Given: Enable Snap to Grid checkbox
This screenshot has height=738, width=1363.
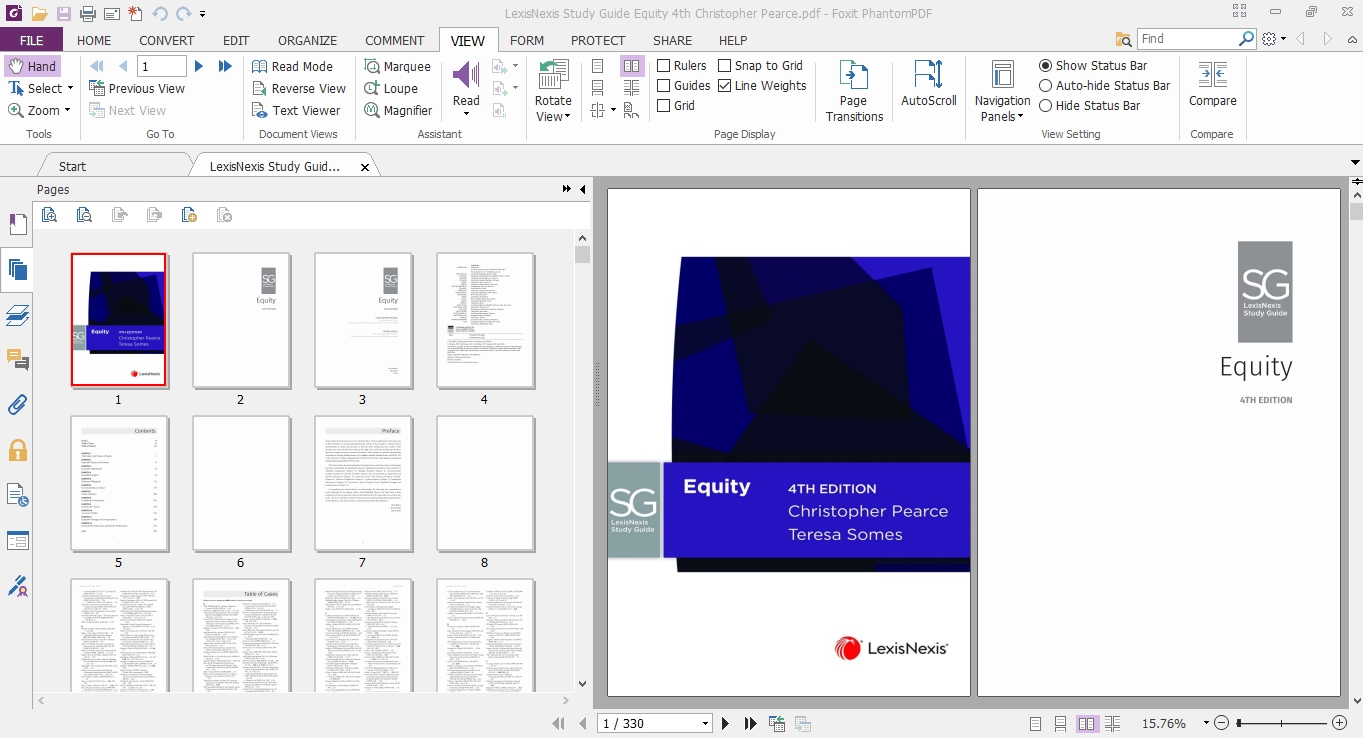Looking at the screenshot, I should [x=725, y=66].
